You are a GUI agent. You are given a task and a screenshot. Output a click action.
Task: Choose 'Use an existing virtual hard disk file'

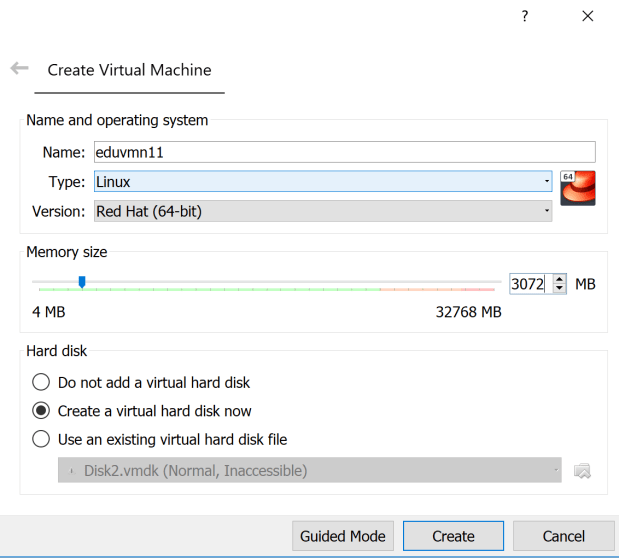[41, 439]
